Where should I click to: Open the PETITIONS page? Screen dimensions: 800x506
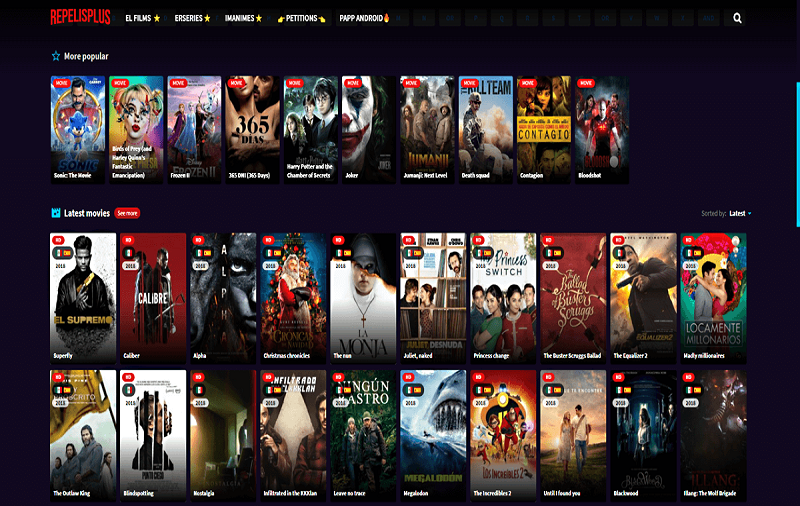301,18
